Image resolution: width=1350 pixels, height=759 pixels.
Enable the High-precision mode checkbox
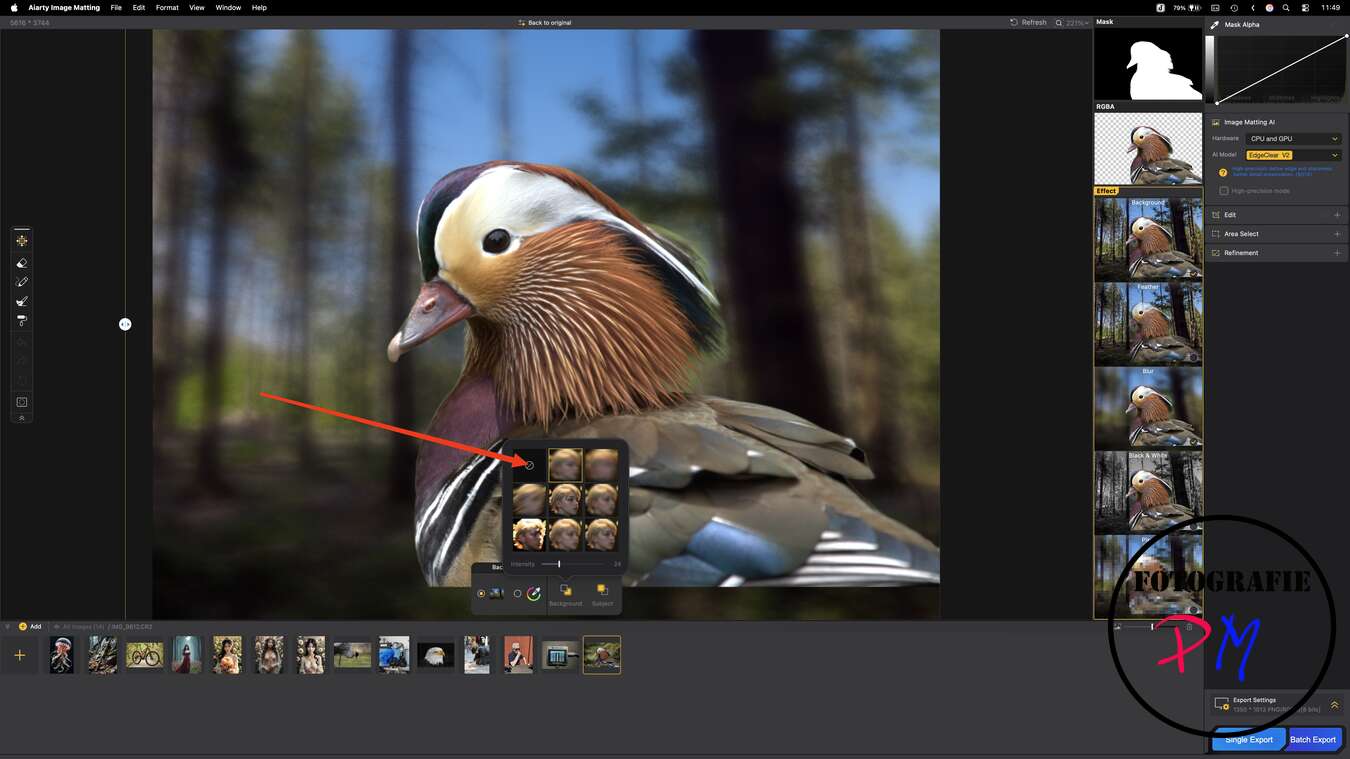coord(1224,191)
